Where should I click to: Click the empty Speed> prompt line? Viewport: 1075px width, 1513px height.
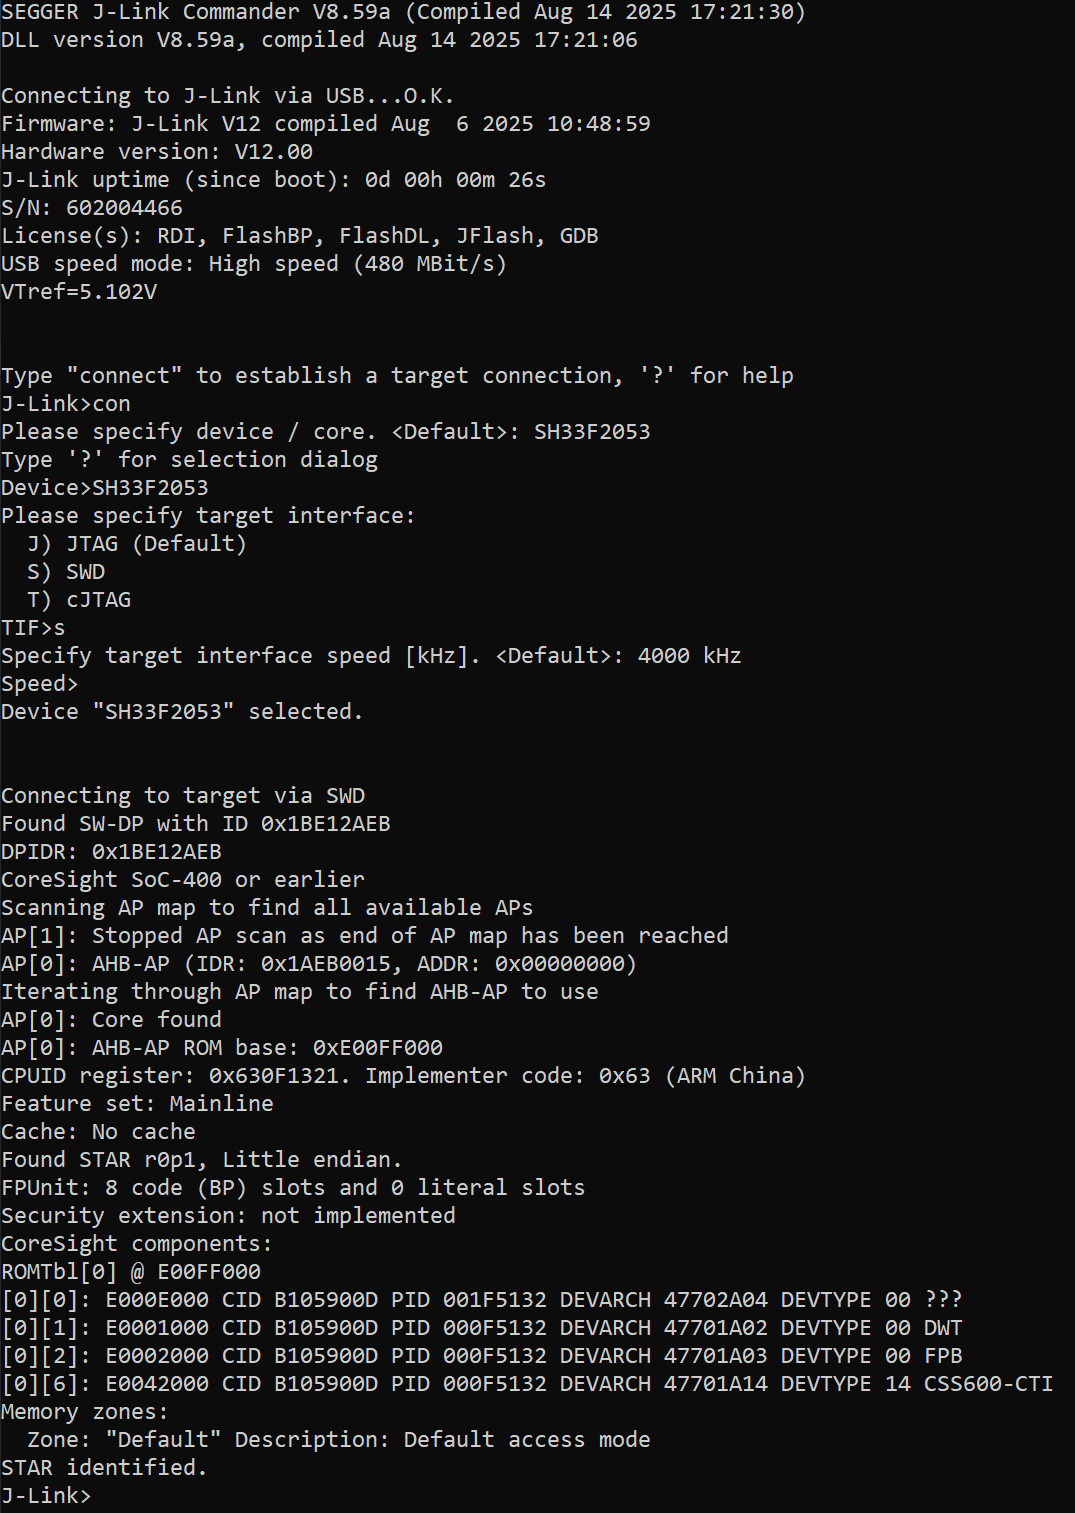pos(40,683)
